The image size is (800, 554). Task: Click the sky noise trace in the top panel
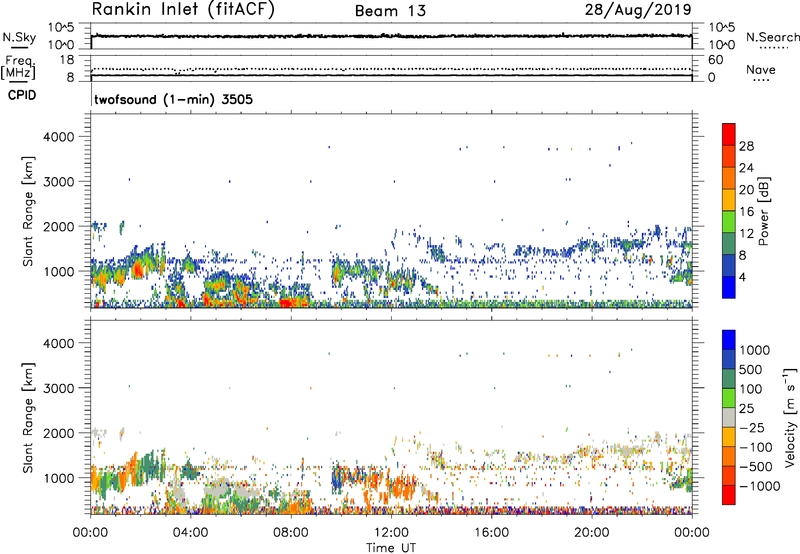pyautogui.click(x=391, y=36)
